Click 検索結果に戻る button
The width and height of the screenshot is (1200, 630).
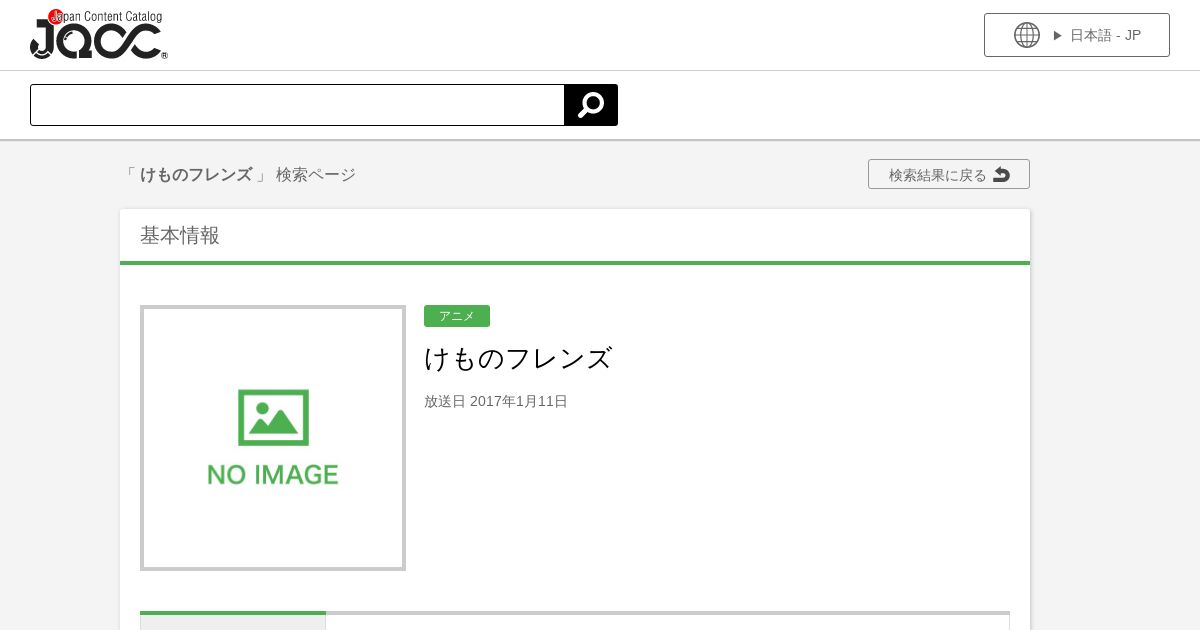(x=949, y=174)
